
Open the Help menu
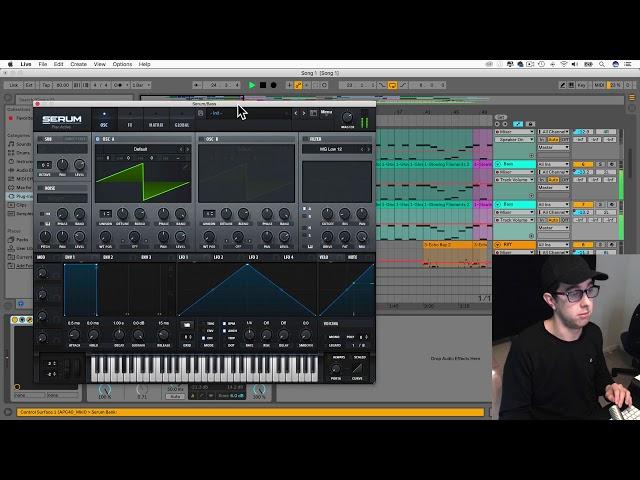coord(144,64)
